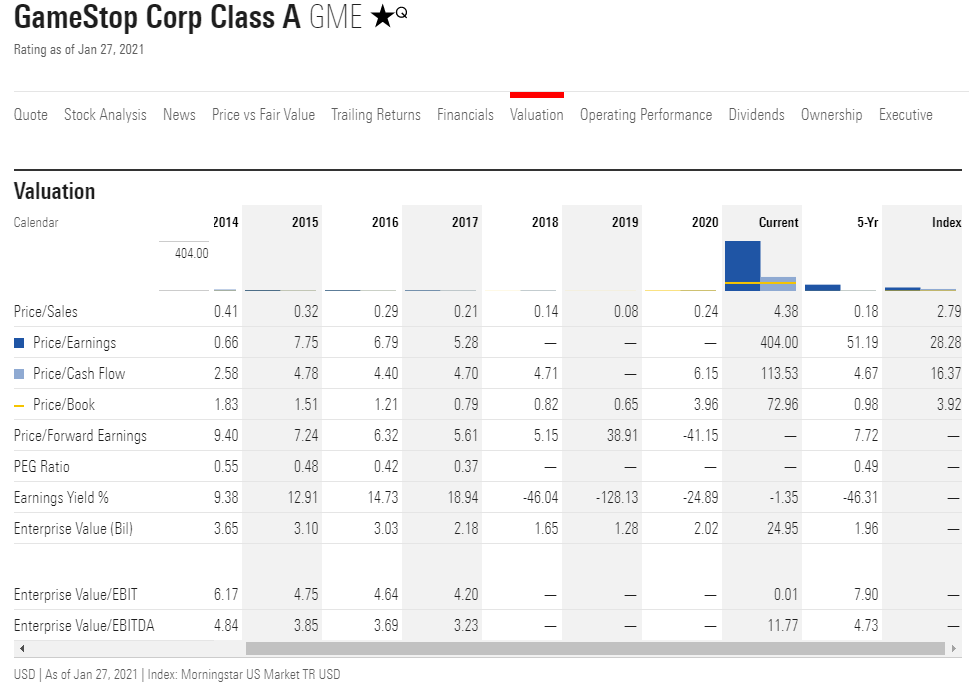
Task: Click the blue Price/Earnings legend square
Action: point(19,343)
